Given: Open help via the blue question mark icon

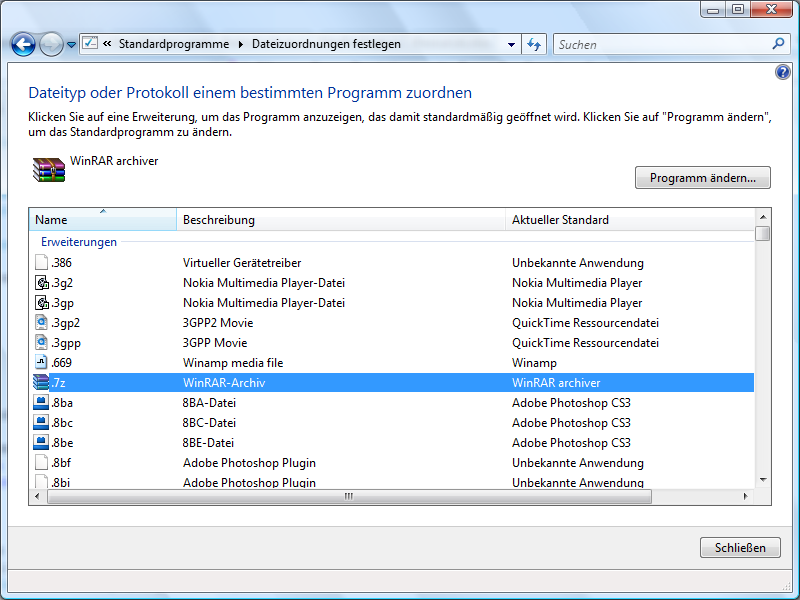Looking at the screenshot, I should click(x=783, y=72).
